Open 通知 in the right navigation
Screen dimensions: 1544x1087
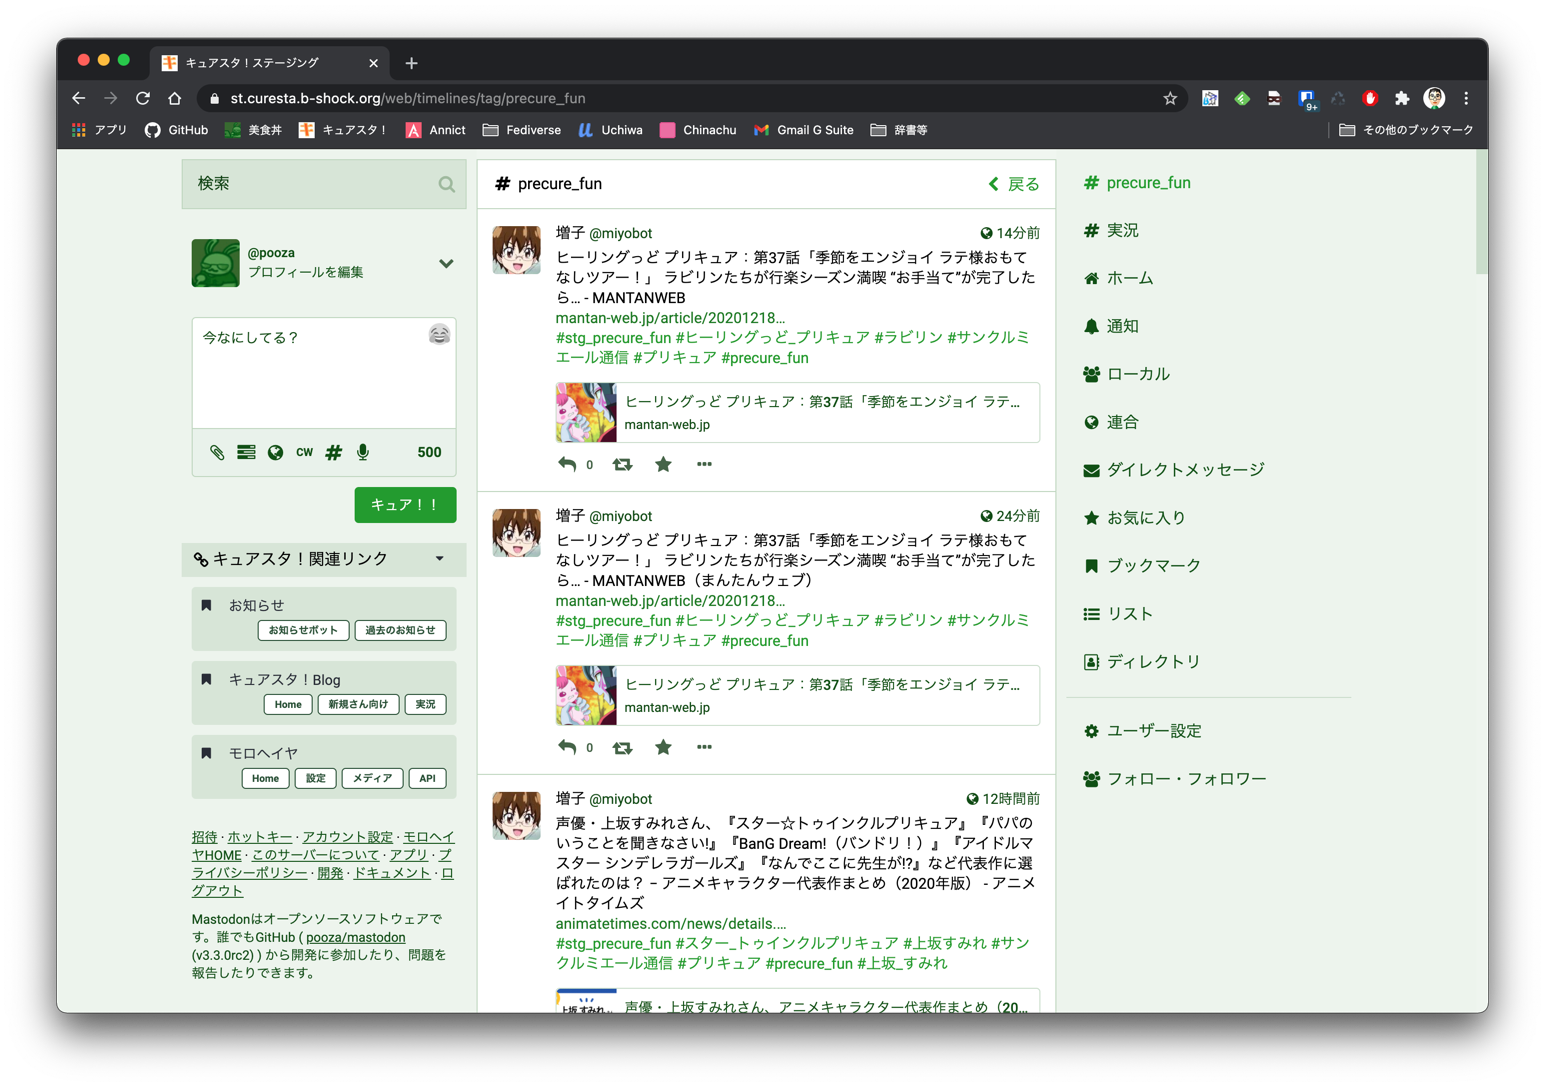pyautogui.click(x=1122, y=326)
